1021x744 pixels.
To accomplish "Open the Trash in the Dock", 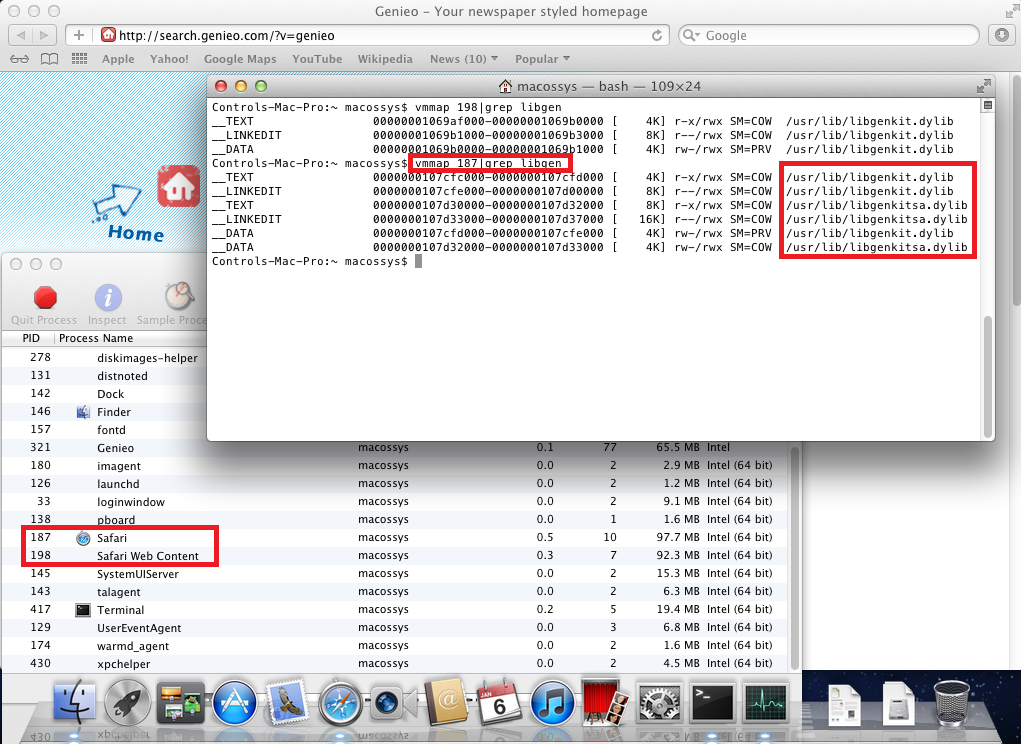I will point(951,702).
